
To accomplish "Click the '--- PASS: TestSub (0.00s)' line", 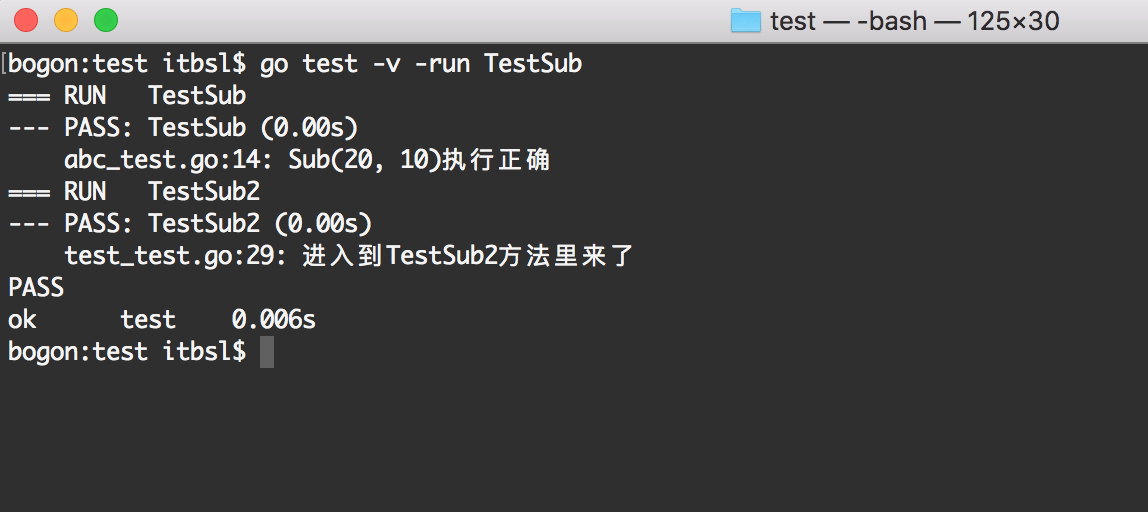I will pos(183,128).
